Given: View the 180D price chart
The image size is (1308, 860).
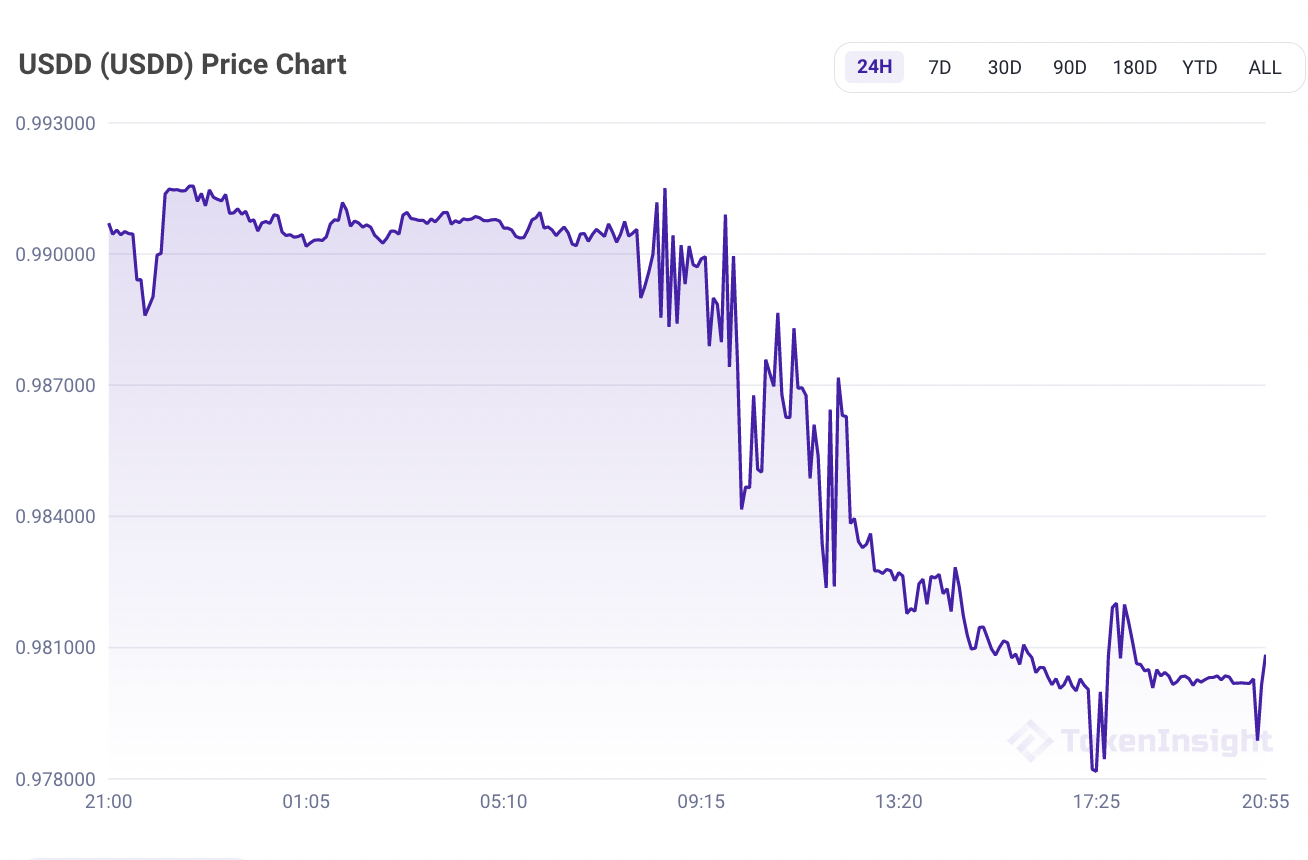Looking at the screenshot, I should tap(1134, 67).
